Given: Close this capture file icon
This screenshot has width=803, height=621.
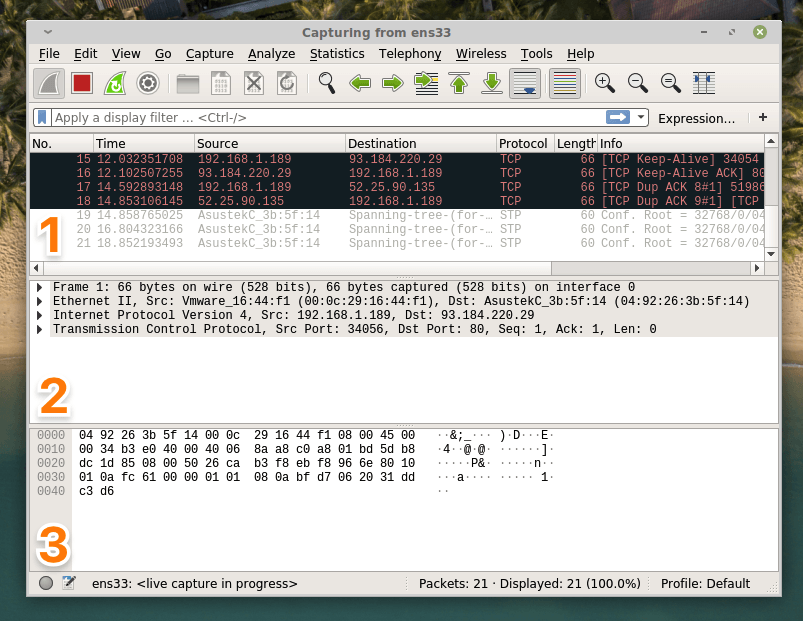Looking at the screenshot, I should pyautogui.click(x=254, y=83).
